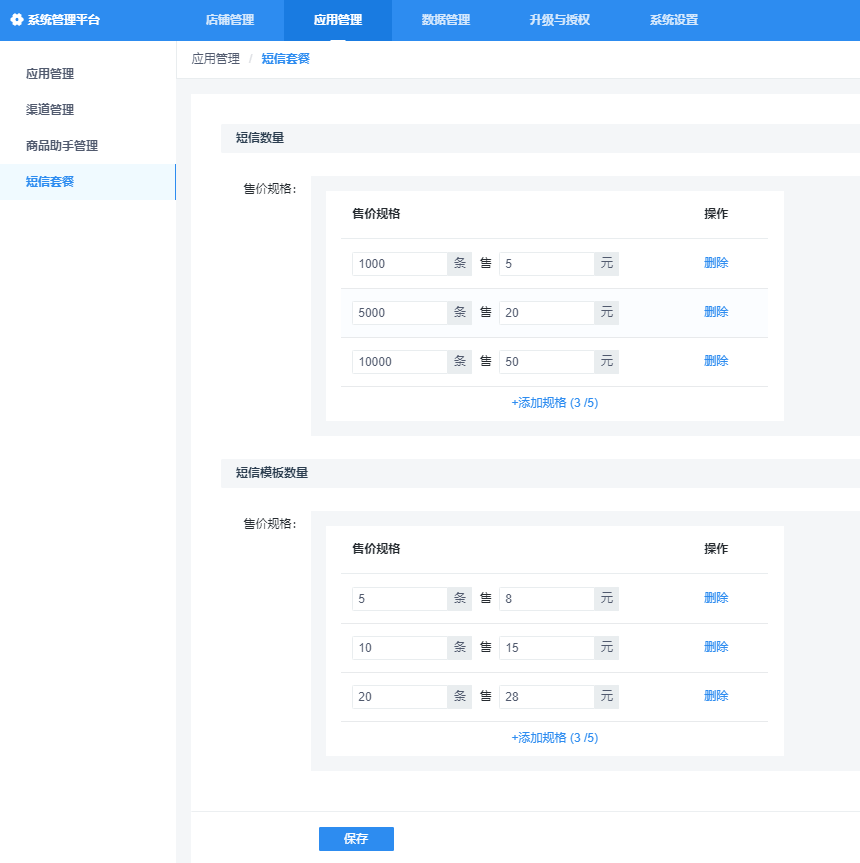
Task: Add a spec under 短信模板数量
Action: point(555,738)
